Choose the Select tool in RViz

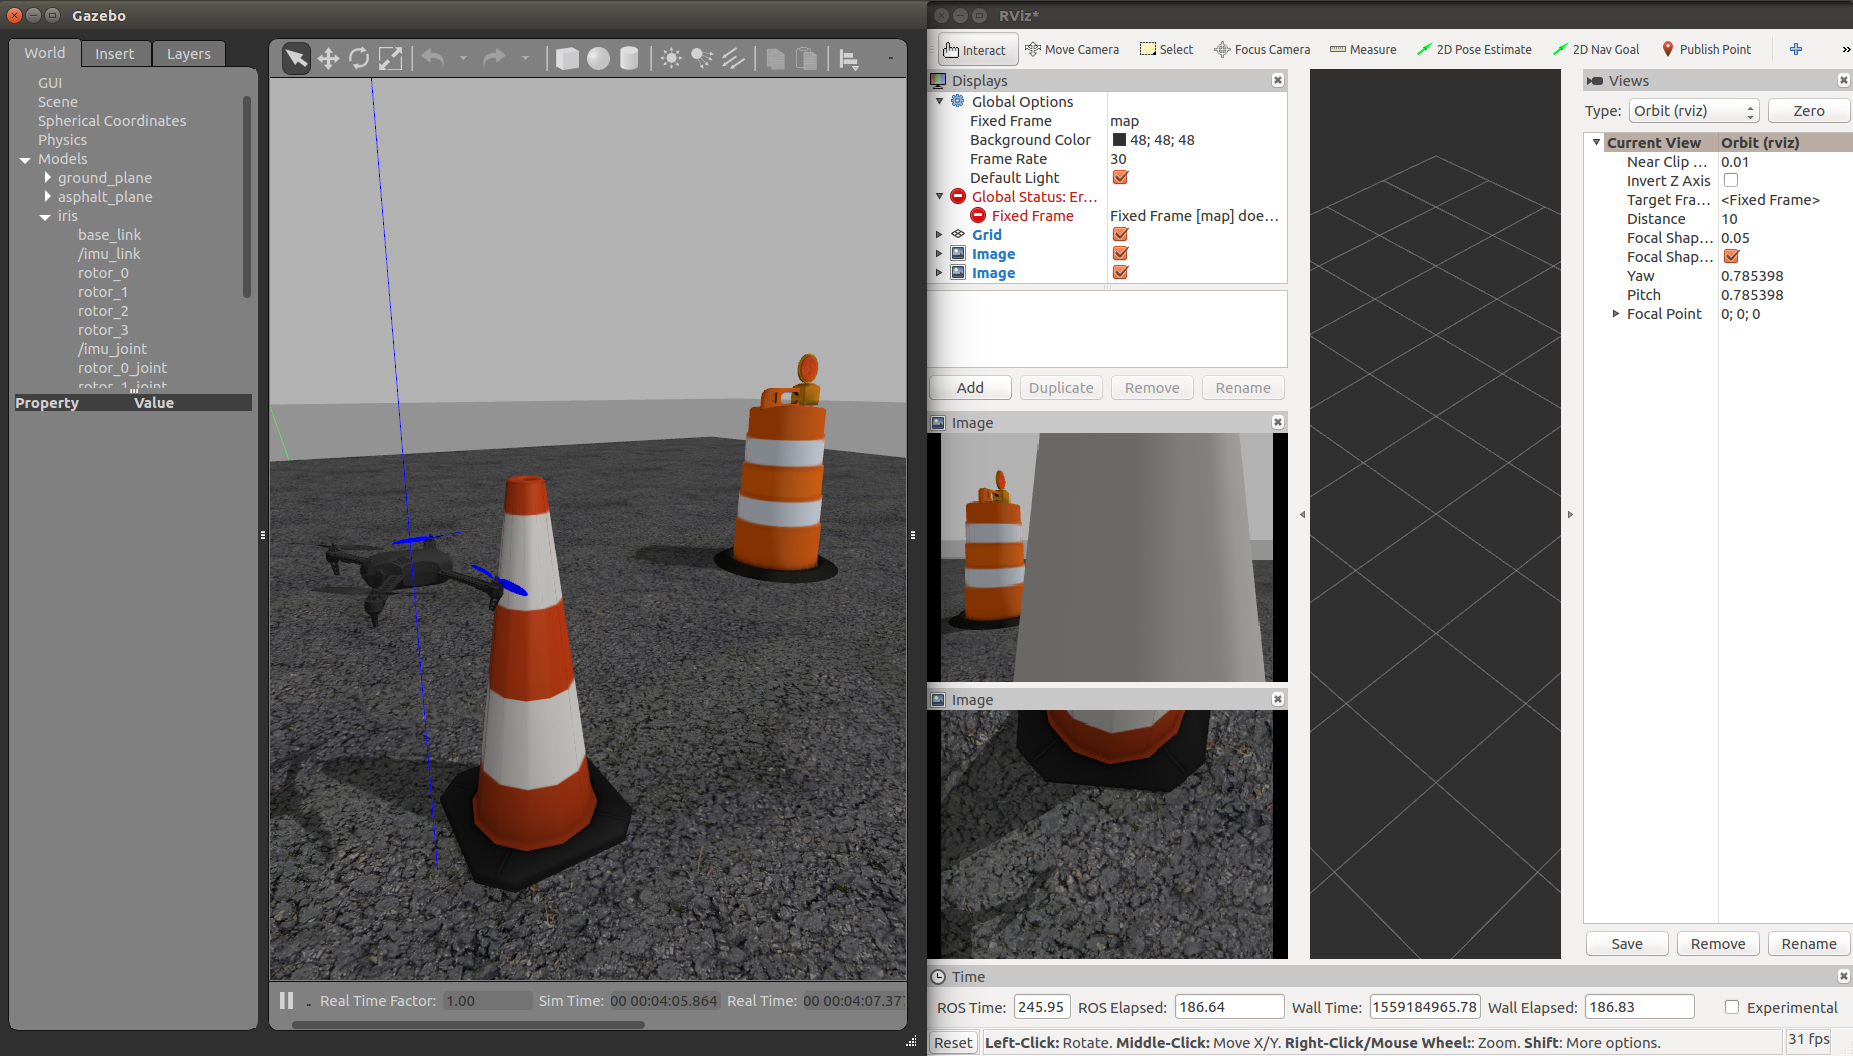pyautogui.click(x=1167, y=49)
